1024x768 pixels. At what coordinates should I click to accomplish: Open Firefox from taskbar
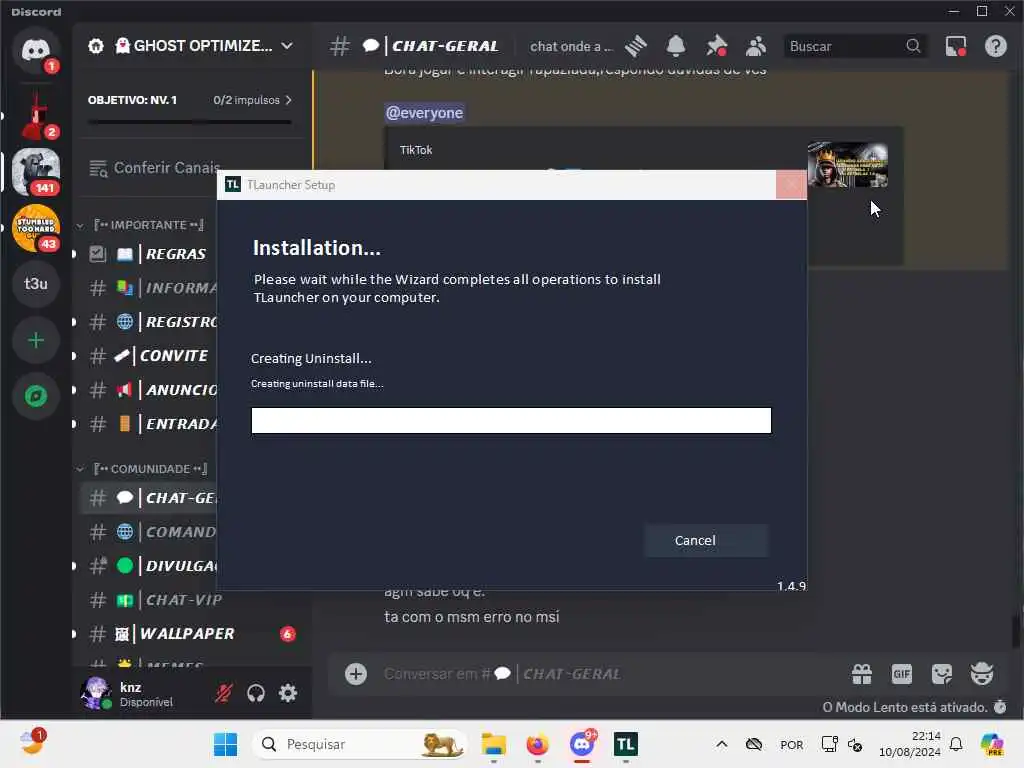tap(537, 744)
